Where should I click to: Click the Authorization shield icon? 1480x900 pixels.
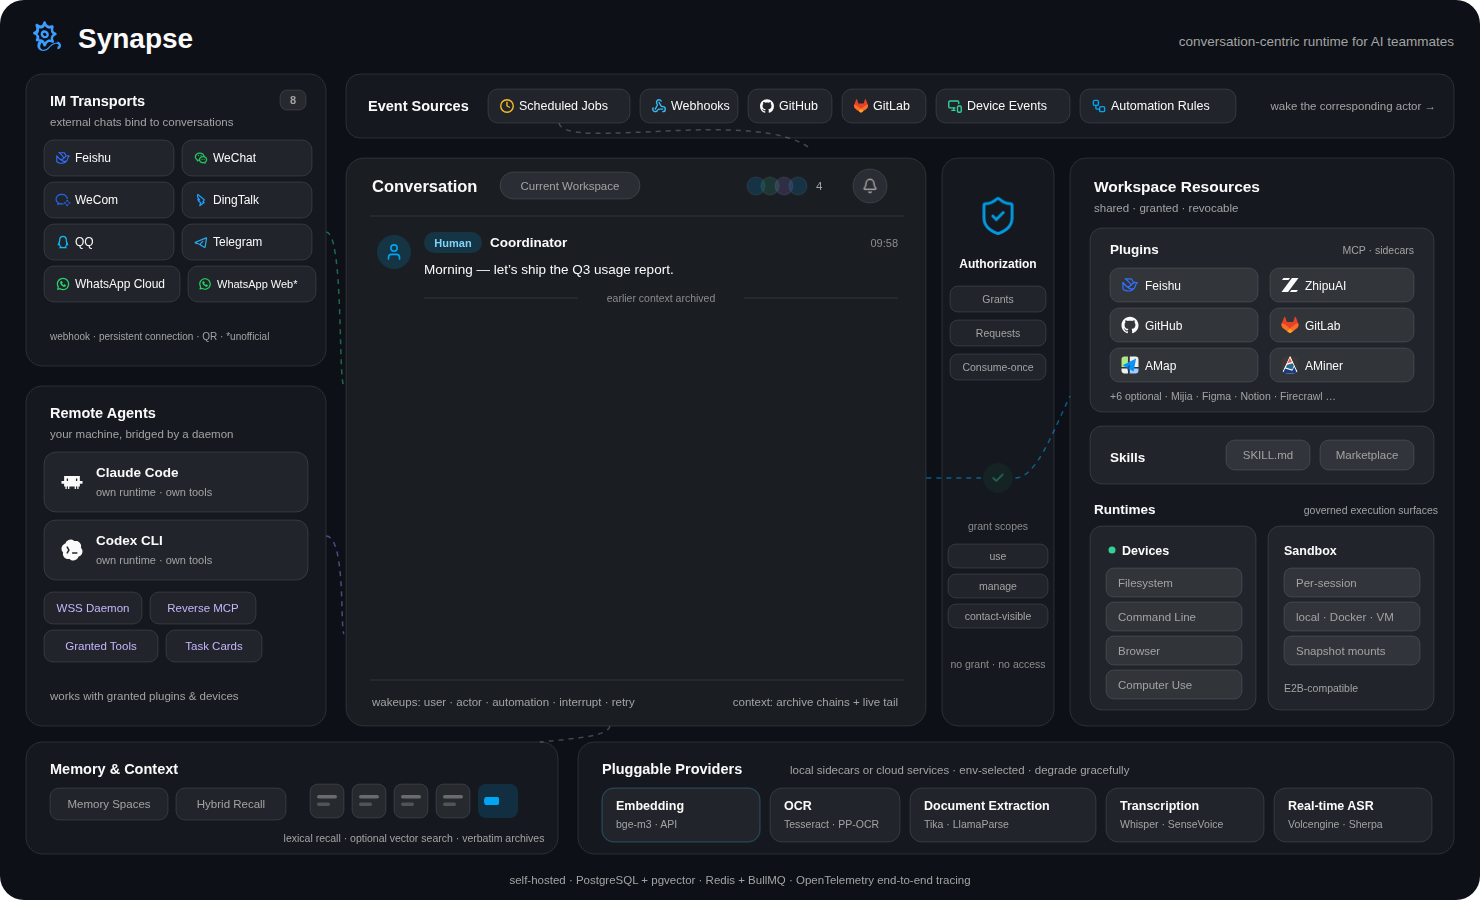[998, 216]
